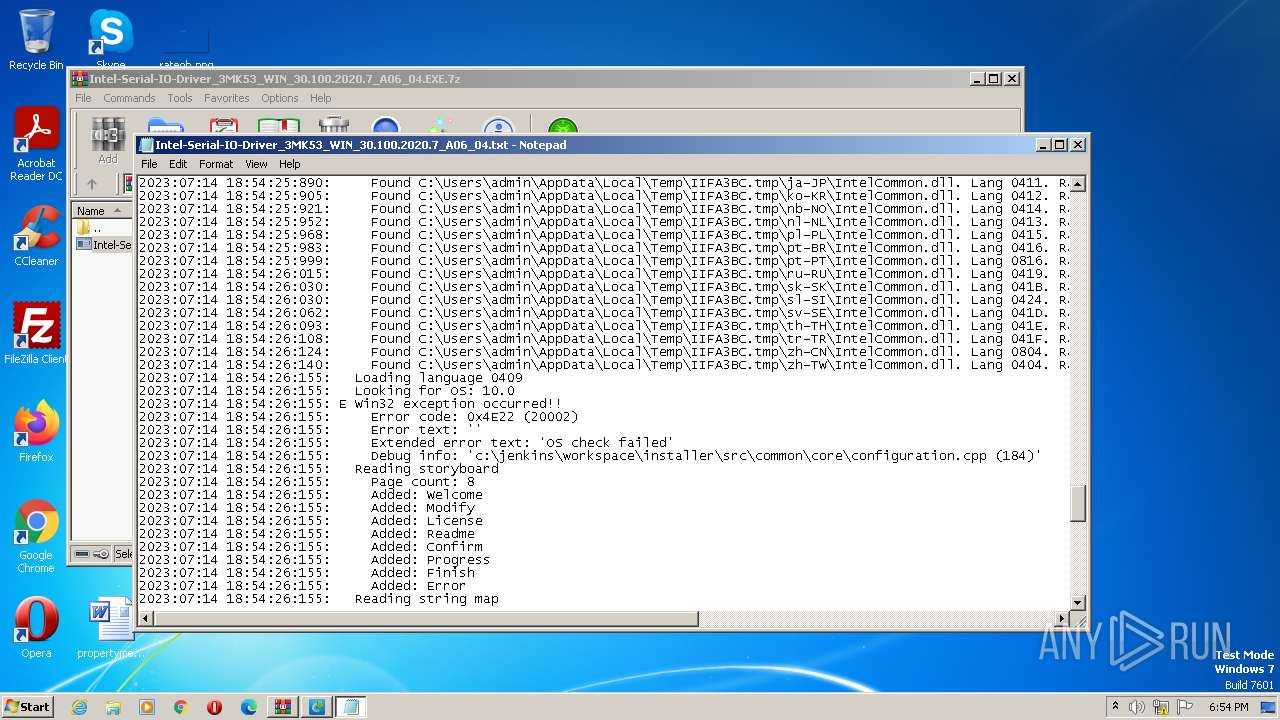Click the configuration.cpp (184) debug info line
This screenshot has height=720, width=1280.
[590, 456]
